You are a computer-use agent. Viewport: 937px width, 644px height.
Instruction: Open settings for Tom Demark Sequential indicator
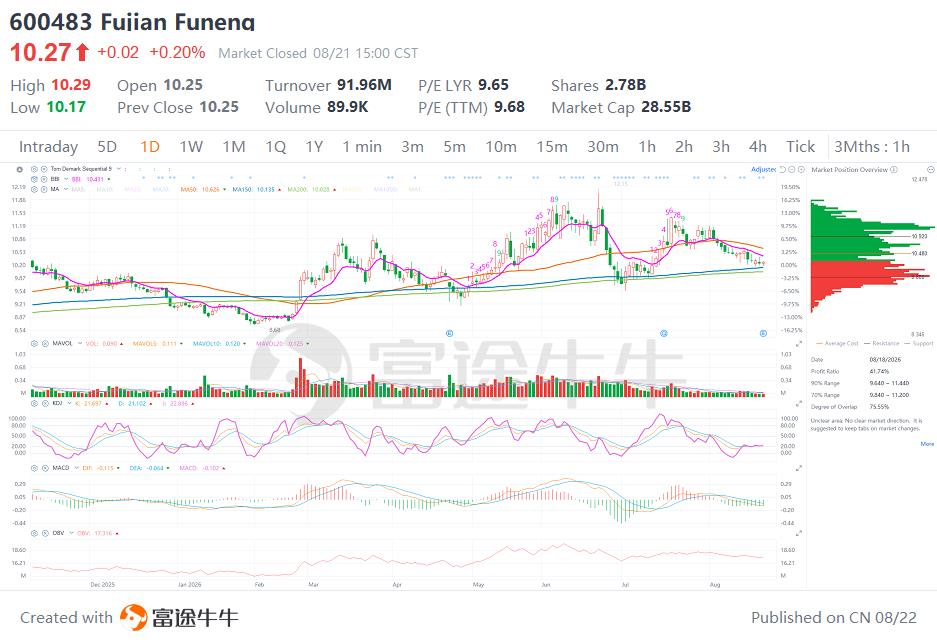click(x=34, y=169)
